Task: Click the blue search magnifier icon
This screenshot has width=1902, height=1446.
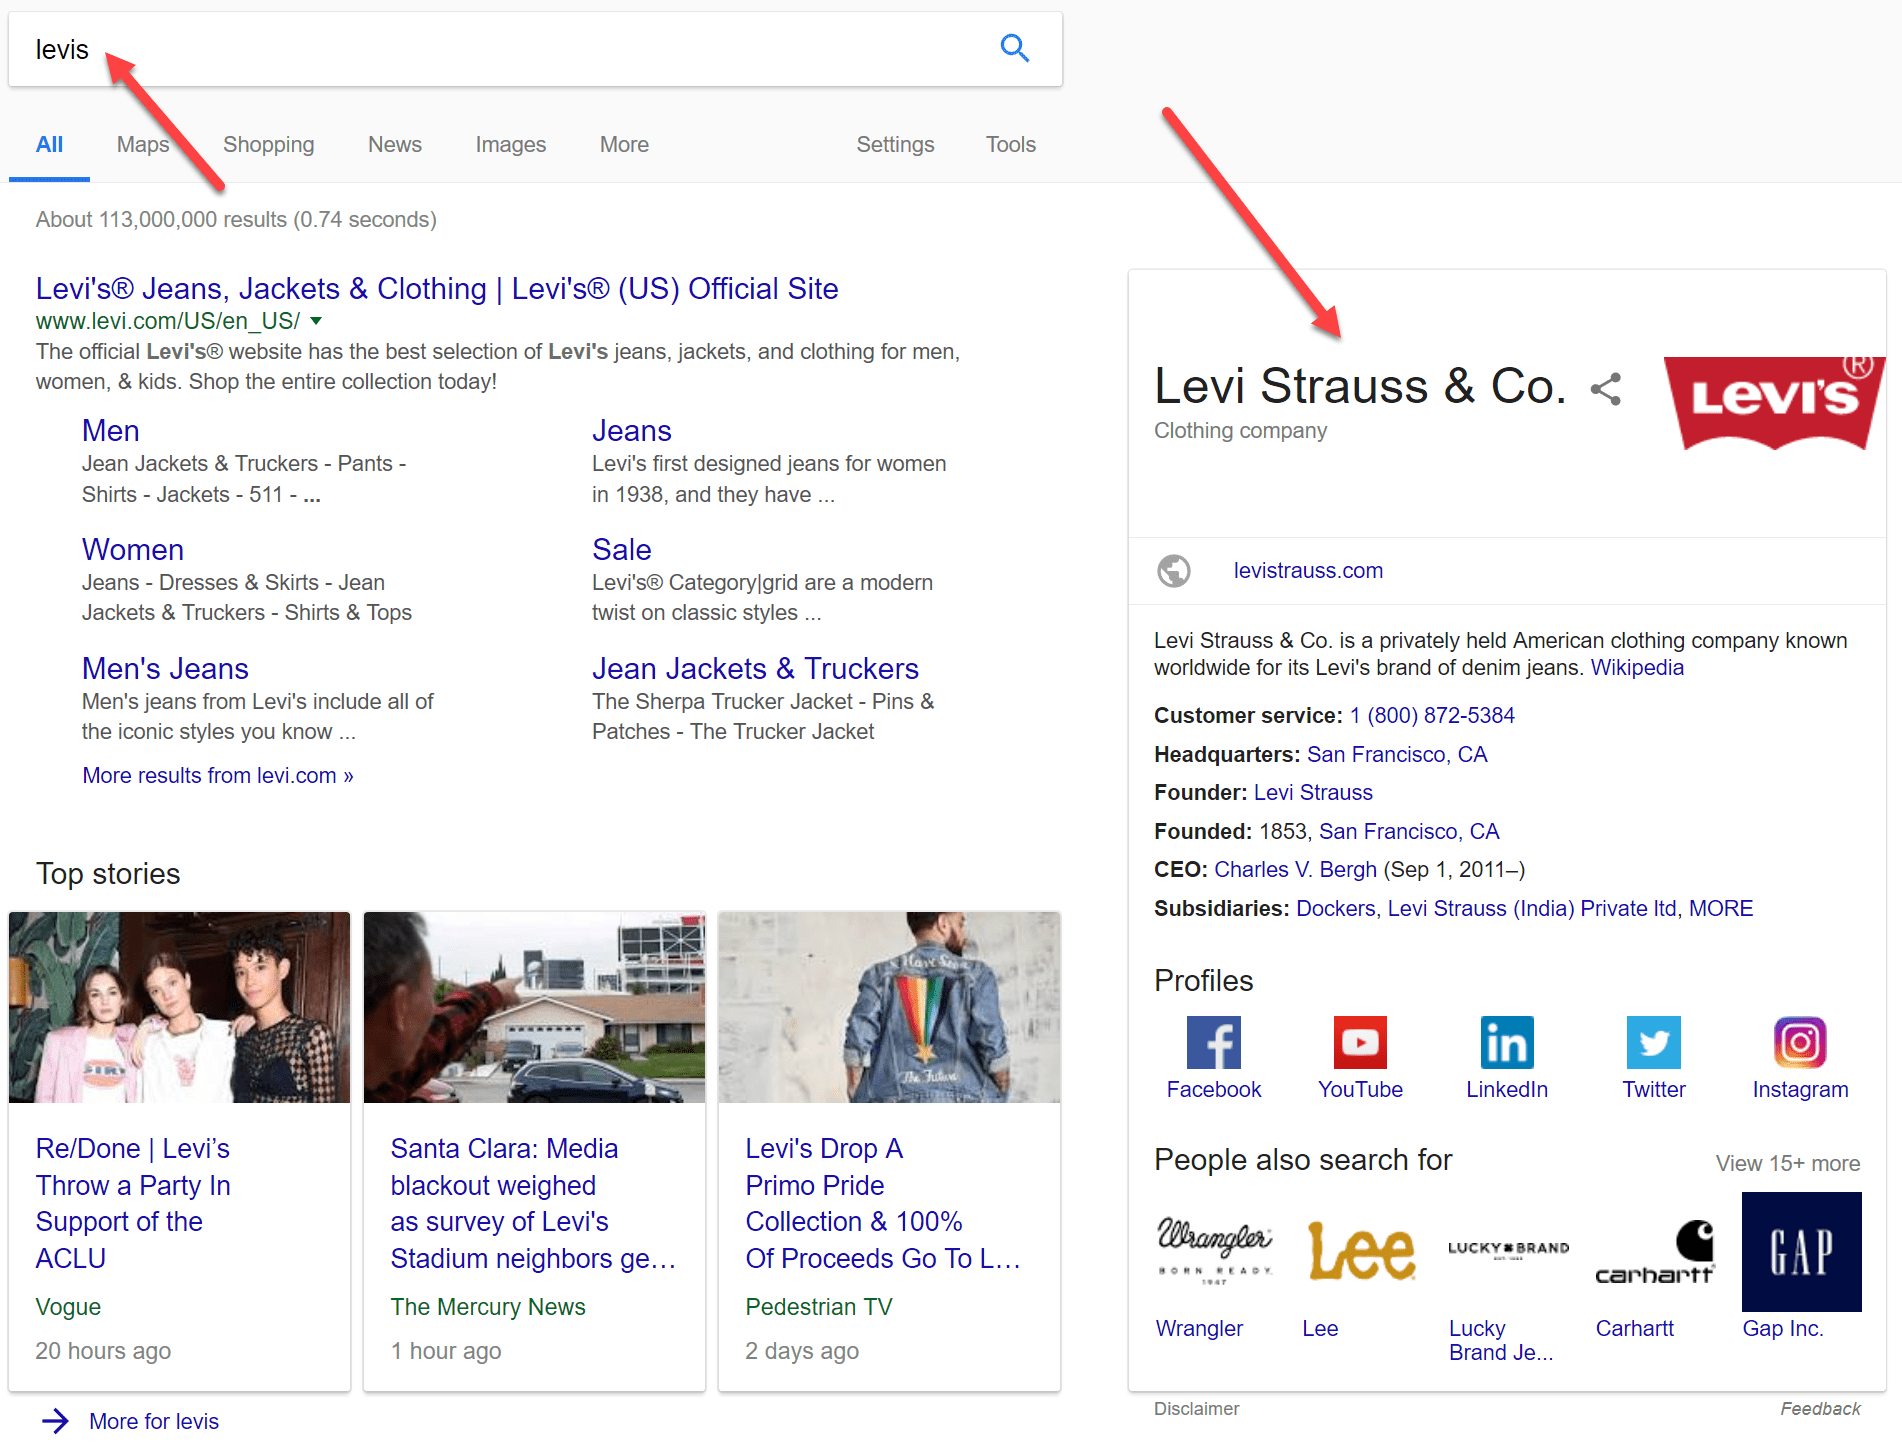Action: coord(1015,48)
